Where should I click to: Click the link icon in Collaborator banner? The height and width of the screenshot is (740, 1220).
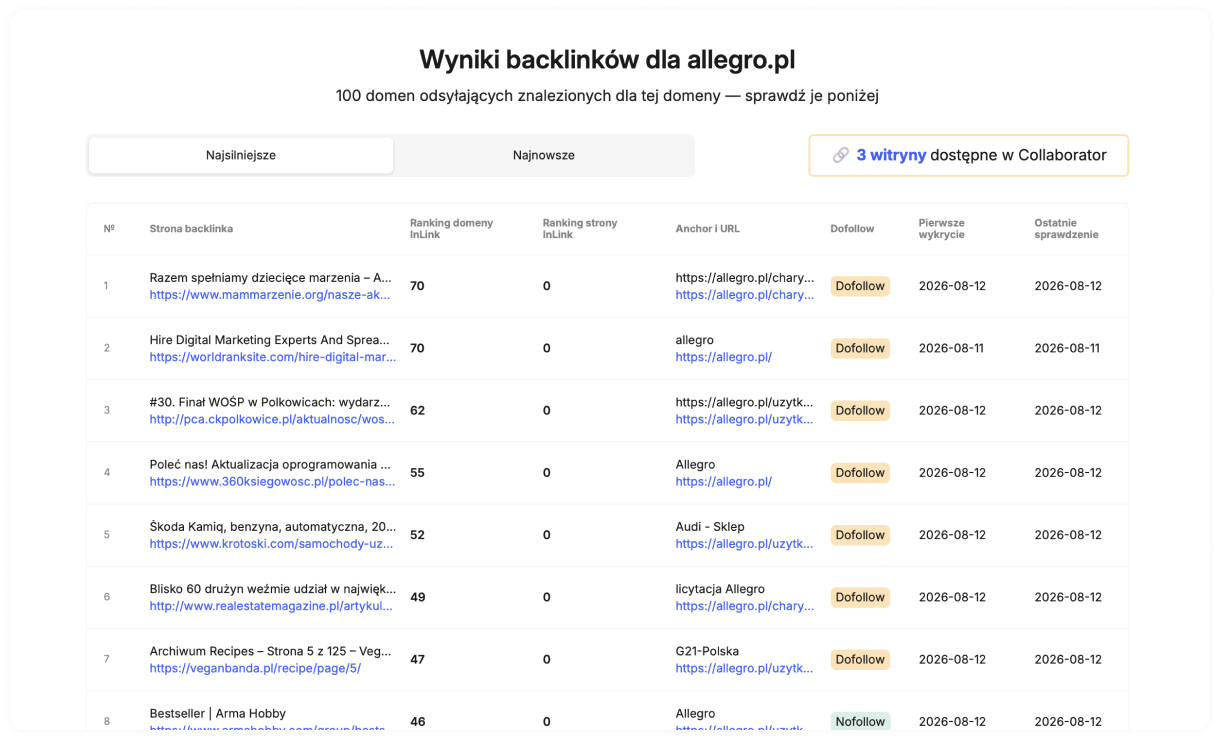tap(841, 155)
